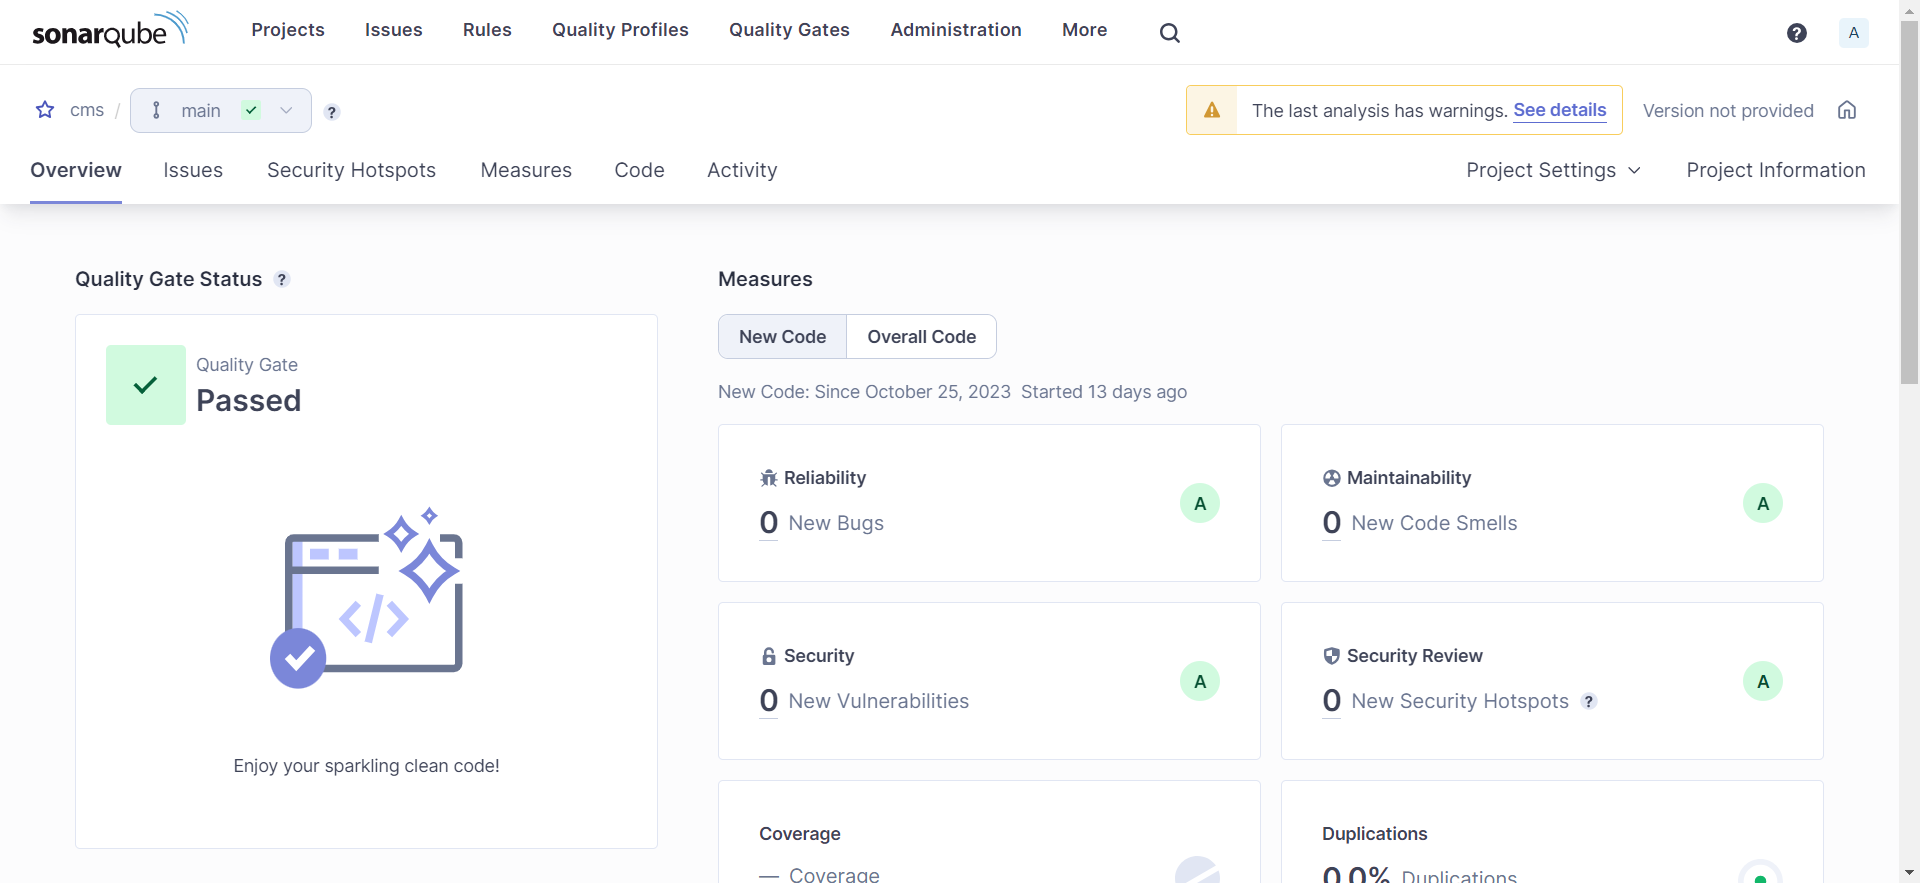Switch to the Code tab
1920x883 pixels.
[x=639, y=170]
